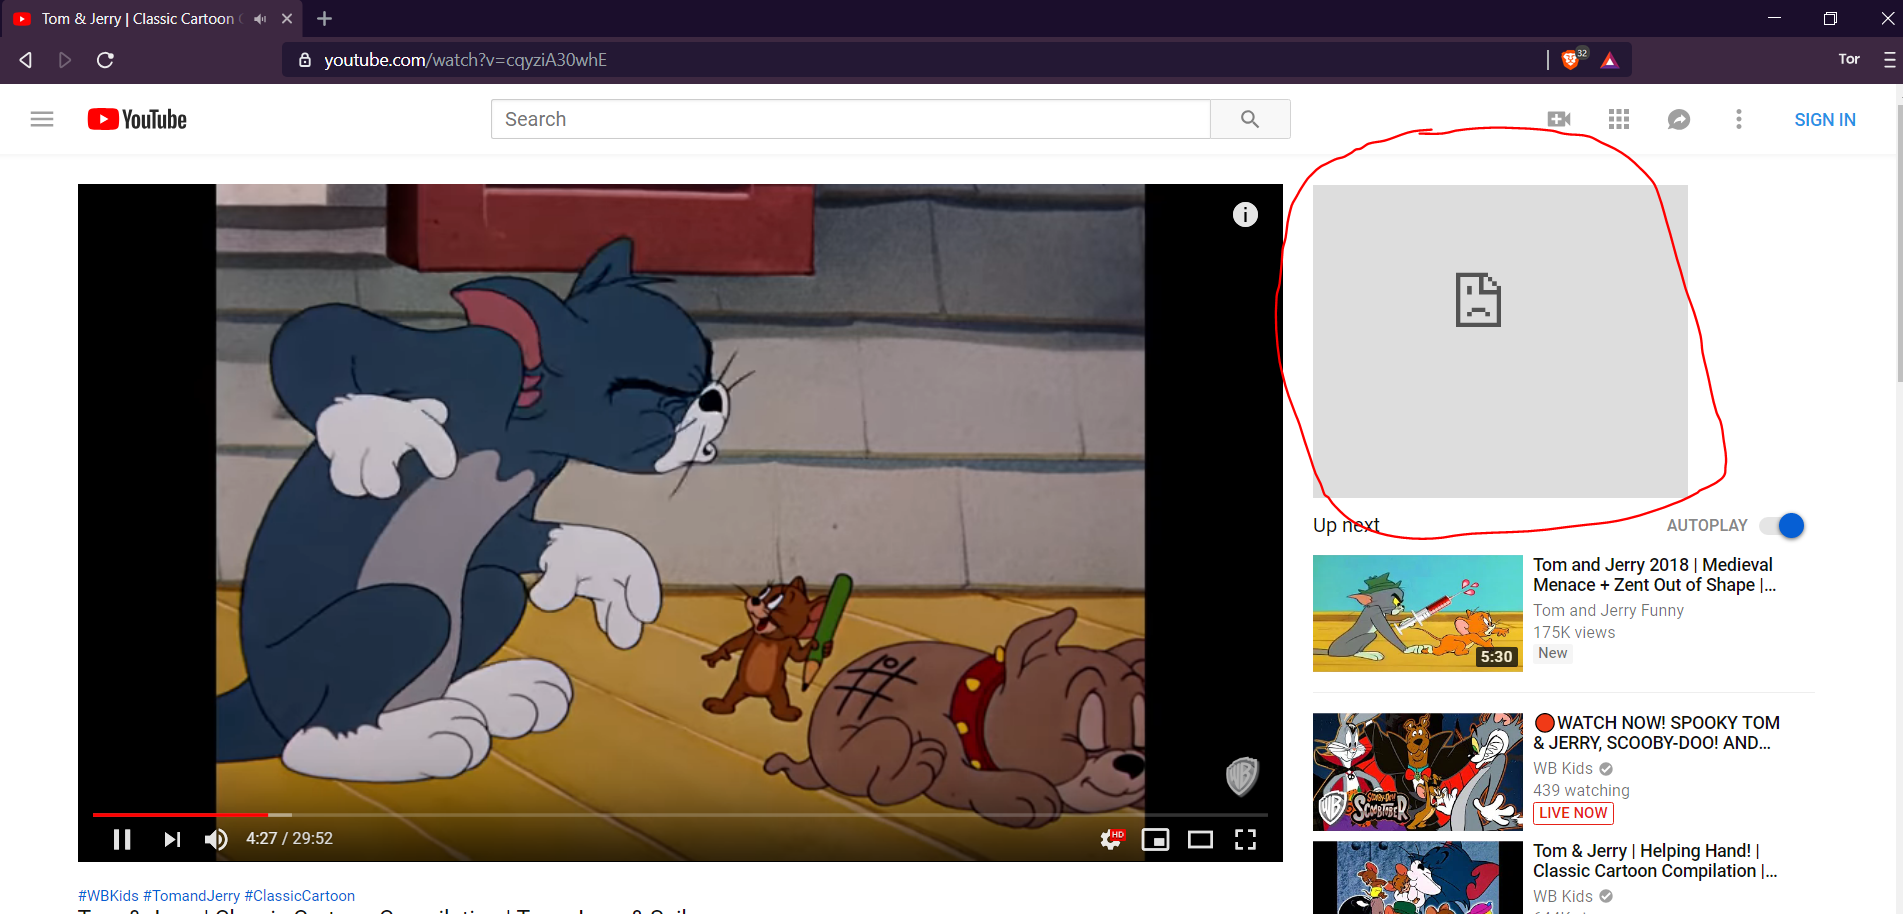Open the Brave Shields panel

1569,59
